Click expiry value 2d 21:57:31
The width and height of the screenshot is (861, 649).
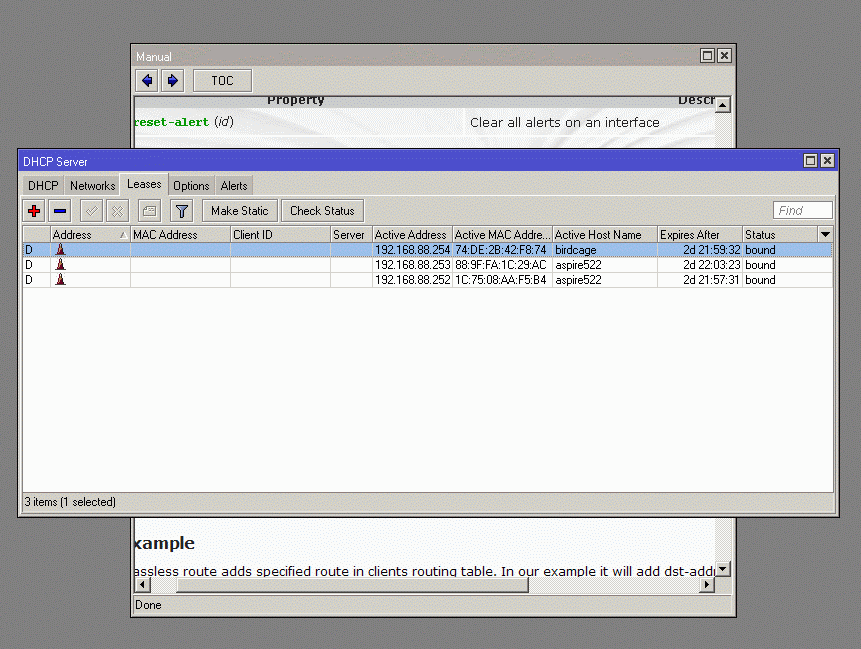click(x=712, y=279)
